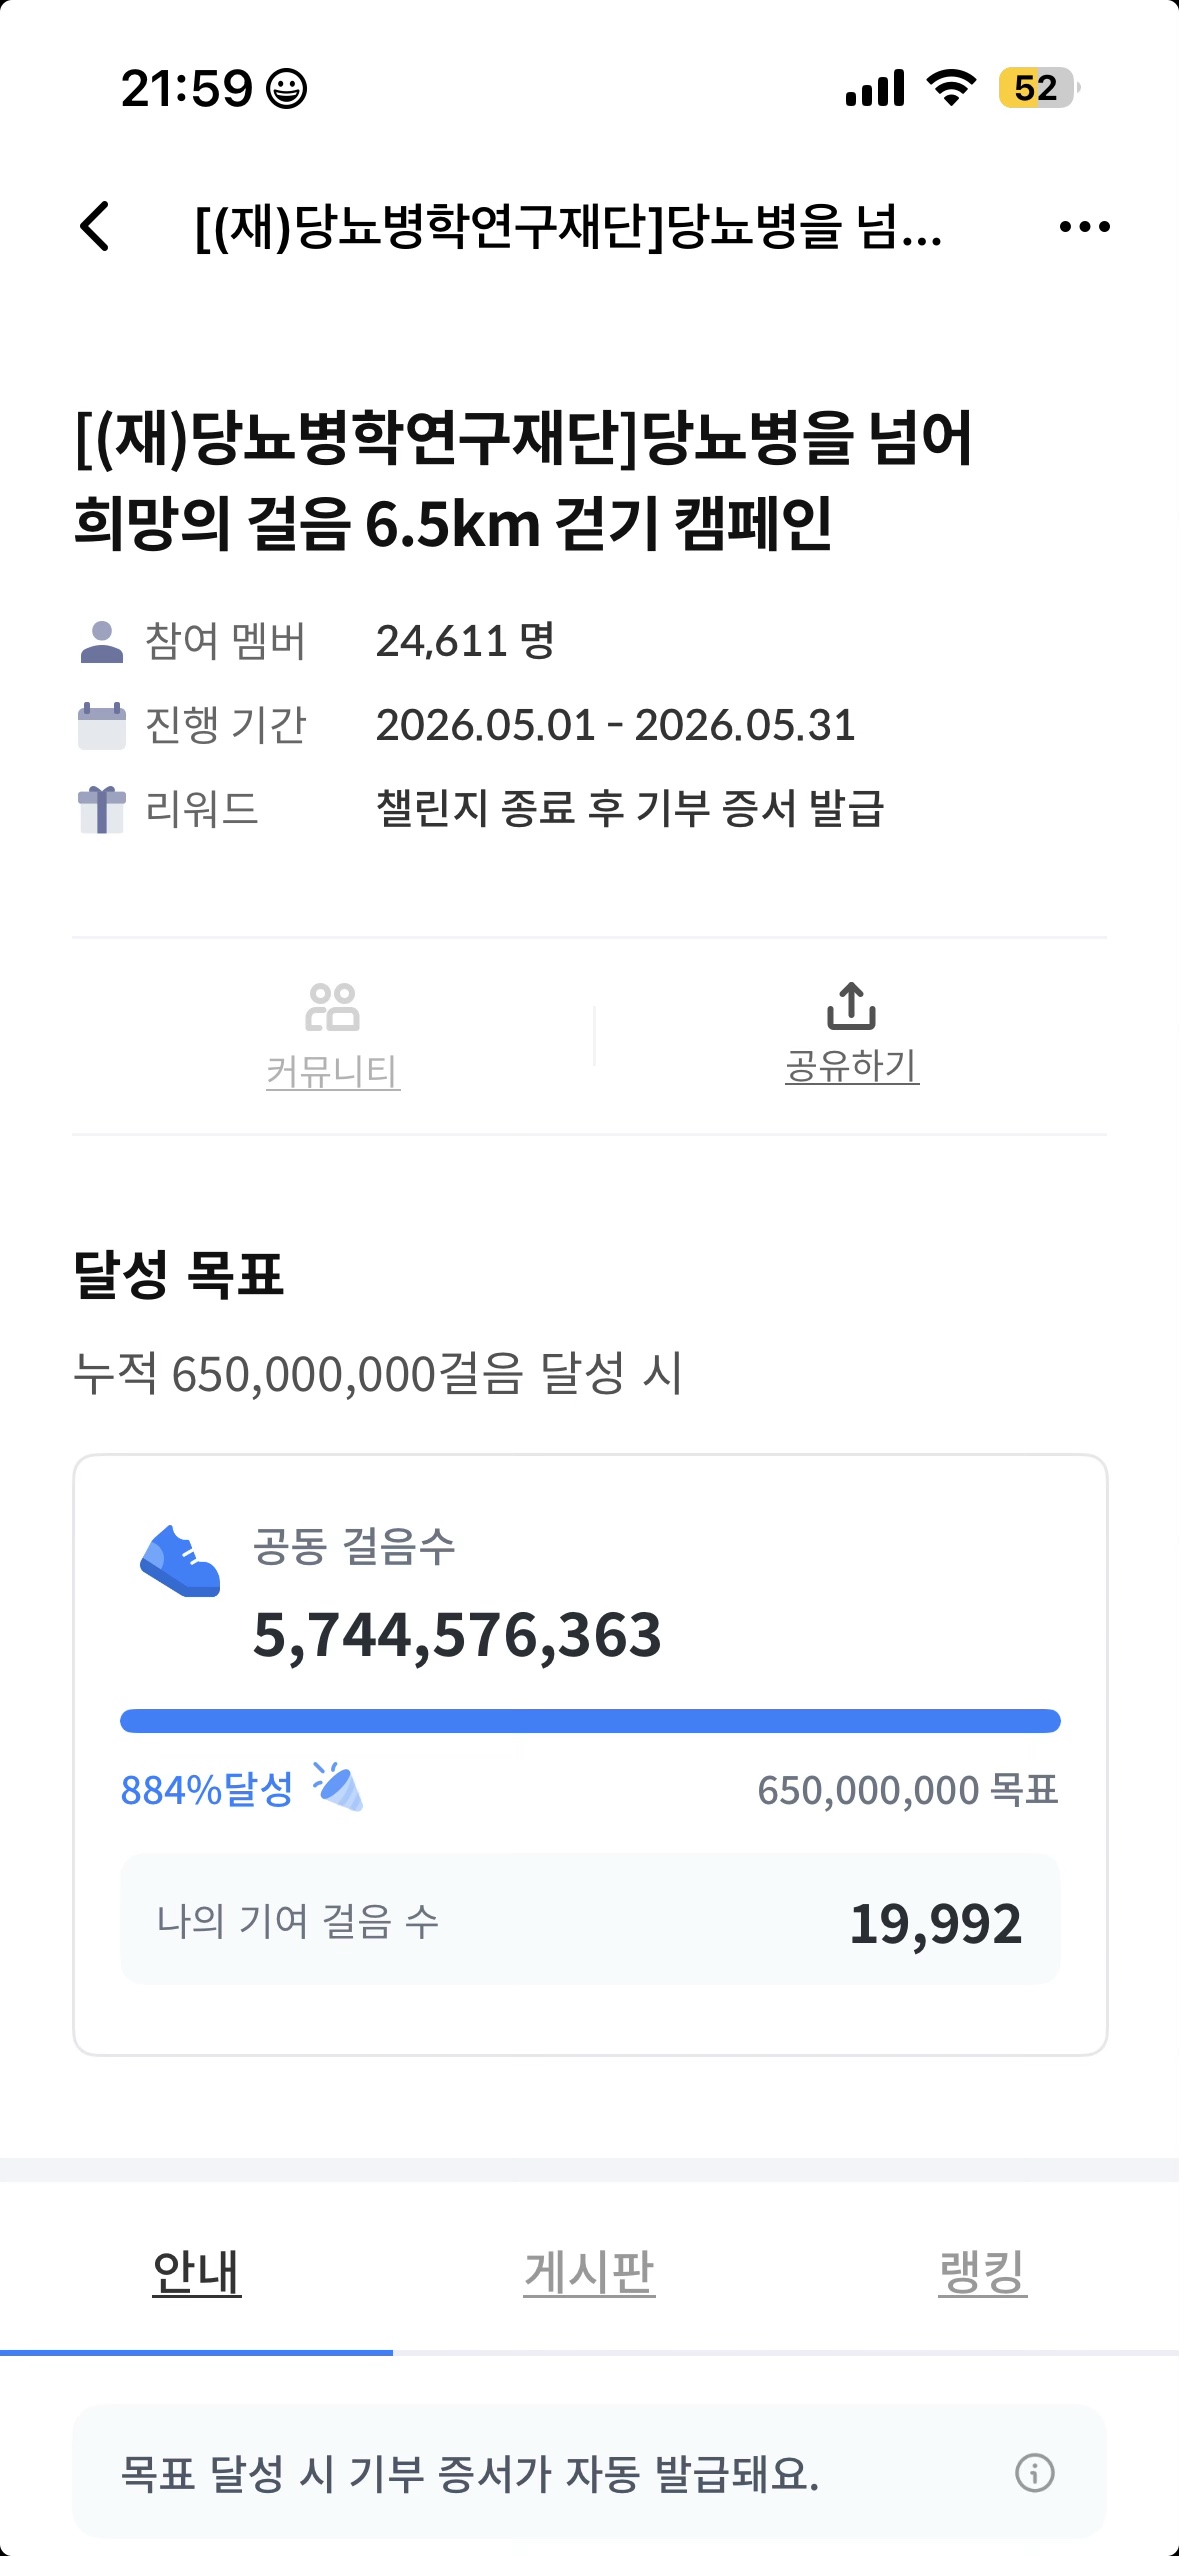1179x2556 pixels.
Task: Tap the date range 2026.05.01 - 2026.05.31
Action: pos(615,725)
